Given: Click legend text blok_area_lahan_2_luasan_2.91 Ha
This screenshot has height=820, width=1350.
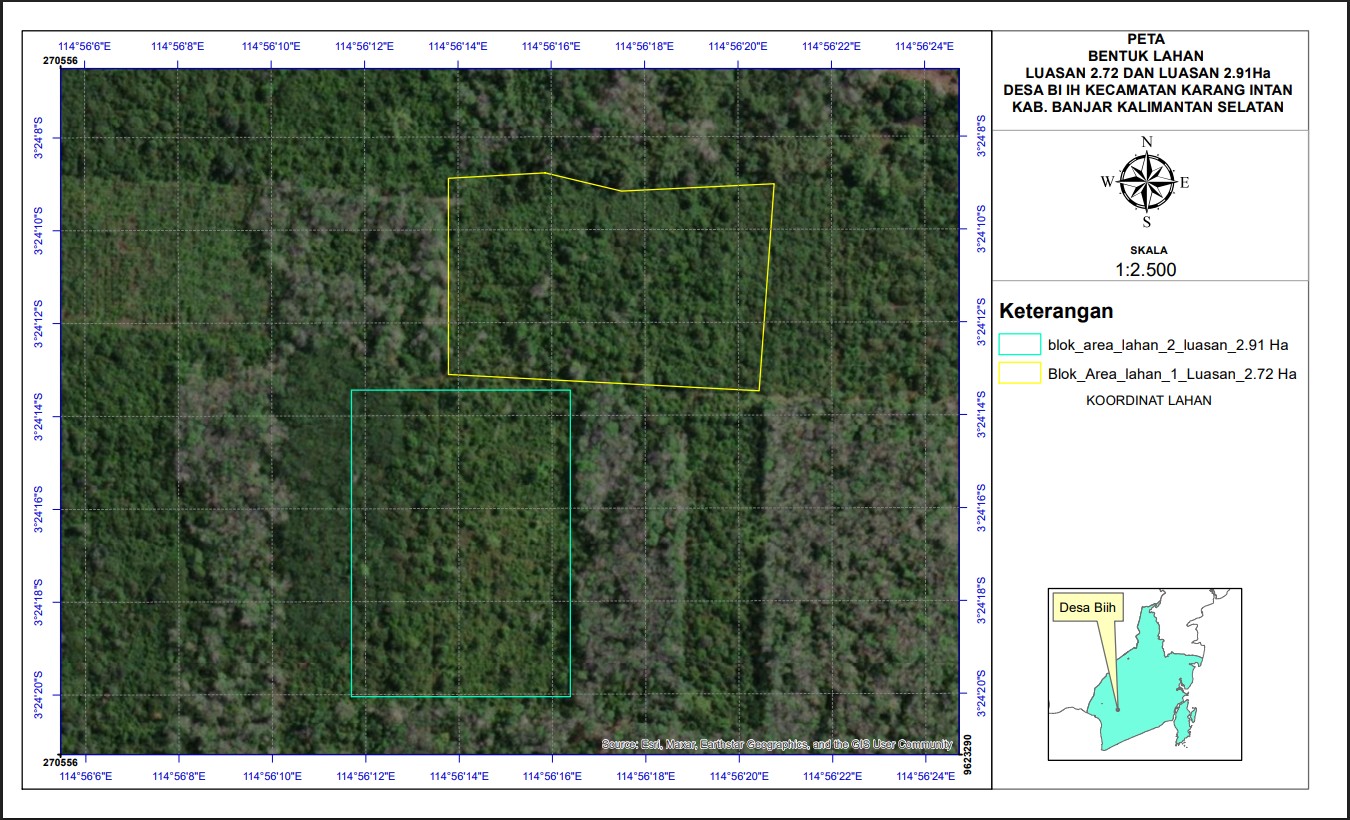Looking at the screenshot, I should point(1167,345).
